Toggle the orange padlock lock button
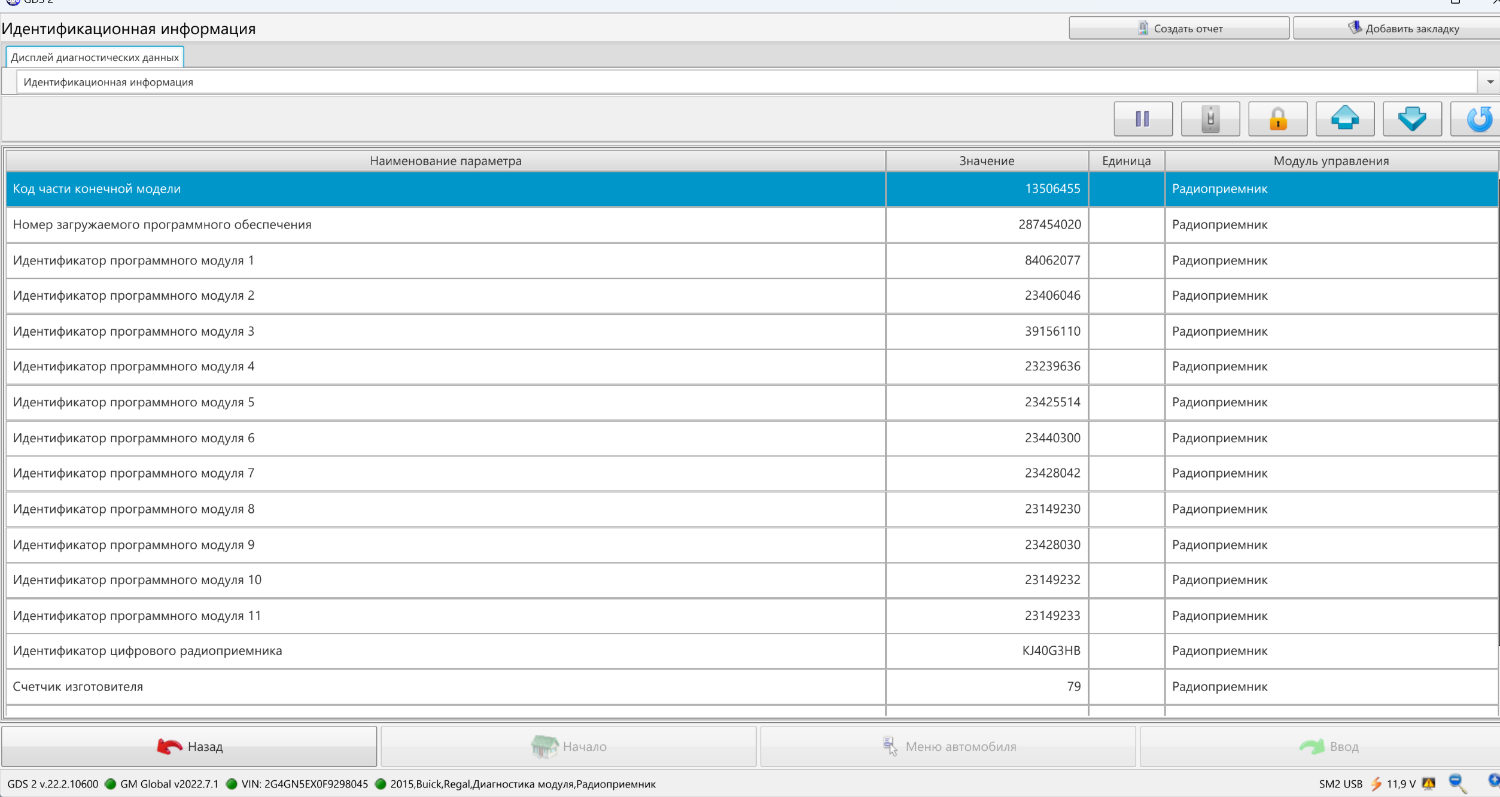 1277,119
